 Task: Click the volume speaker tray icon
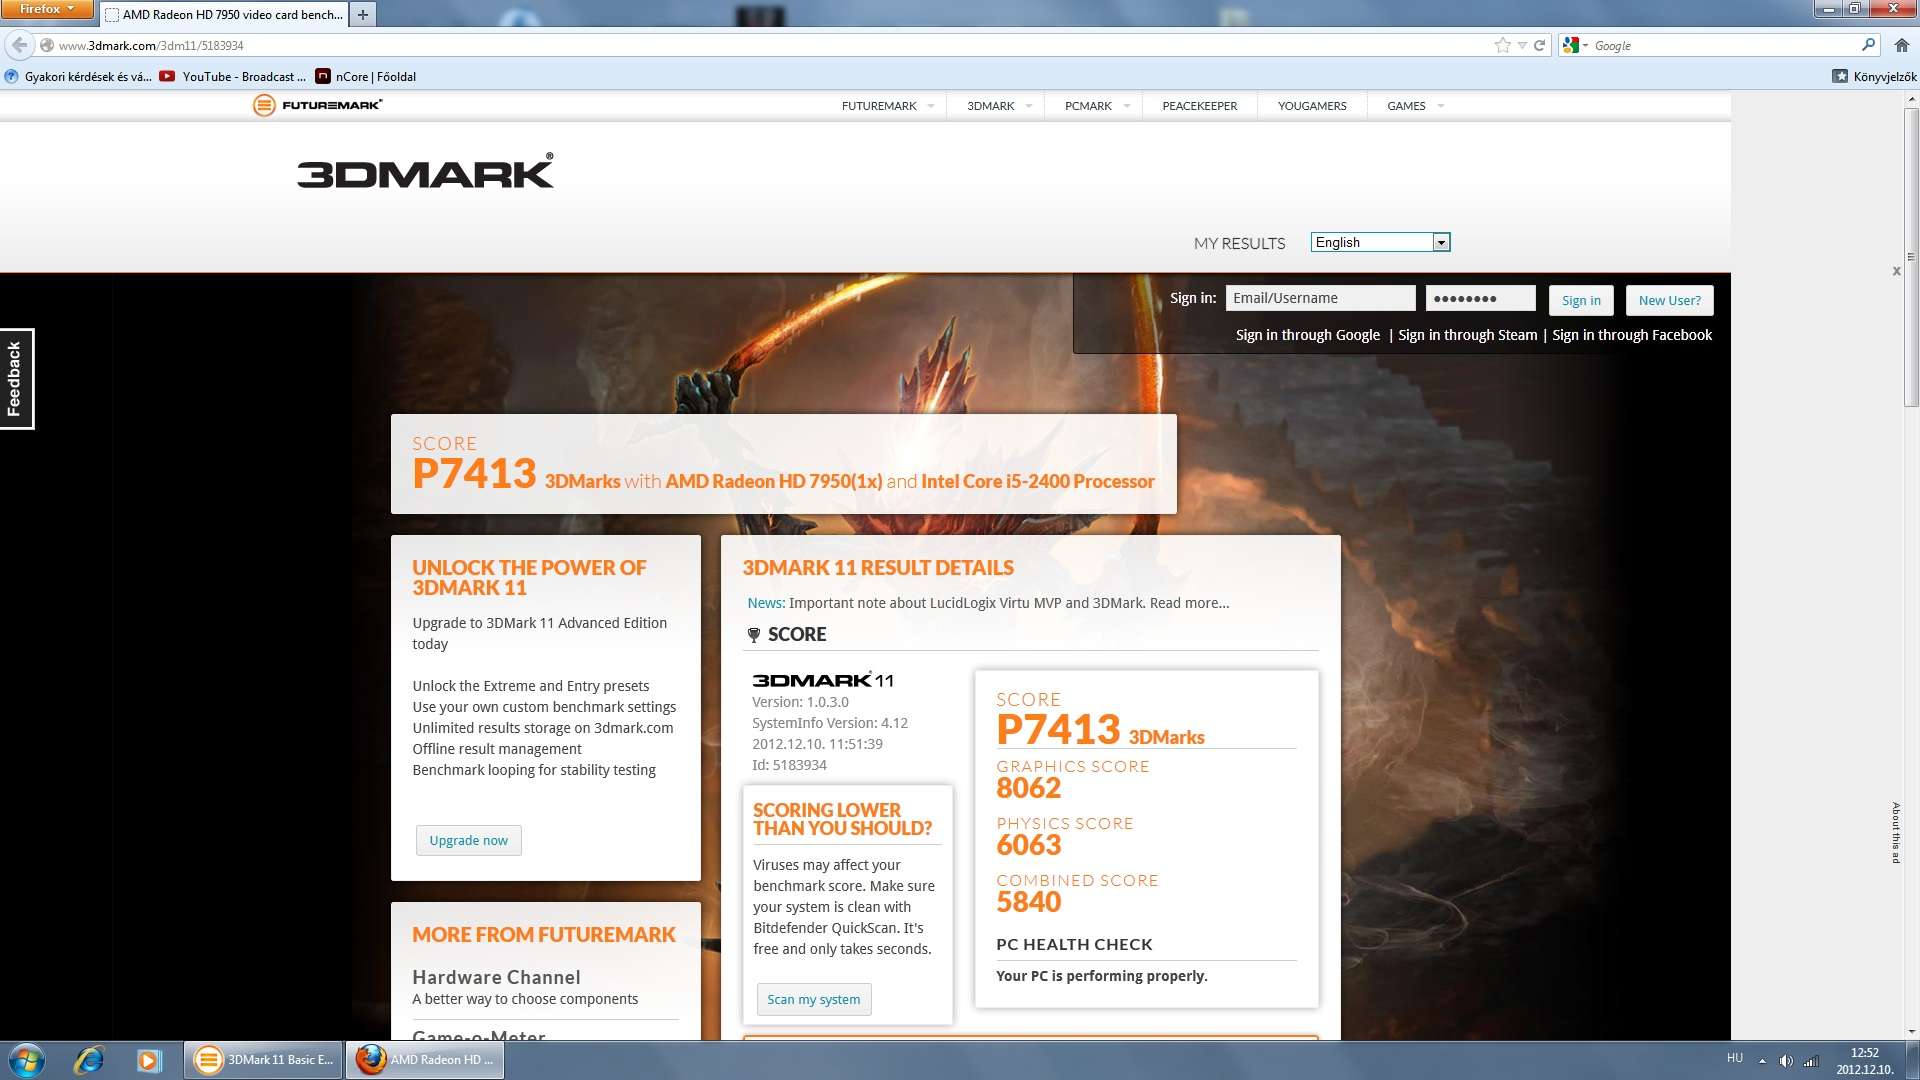tap(1786, 1060)
